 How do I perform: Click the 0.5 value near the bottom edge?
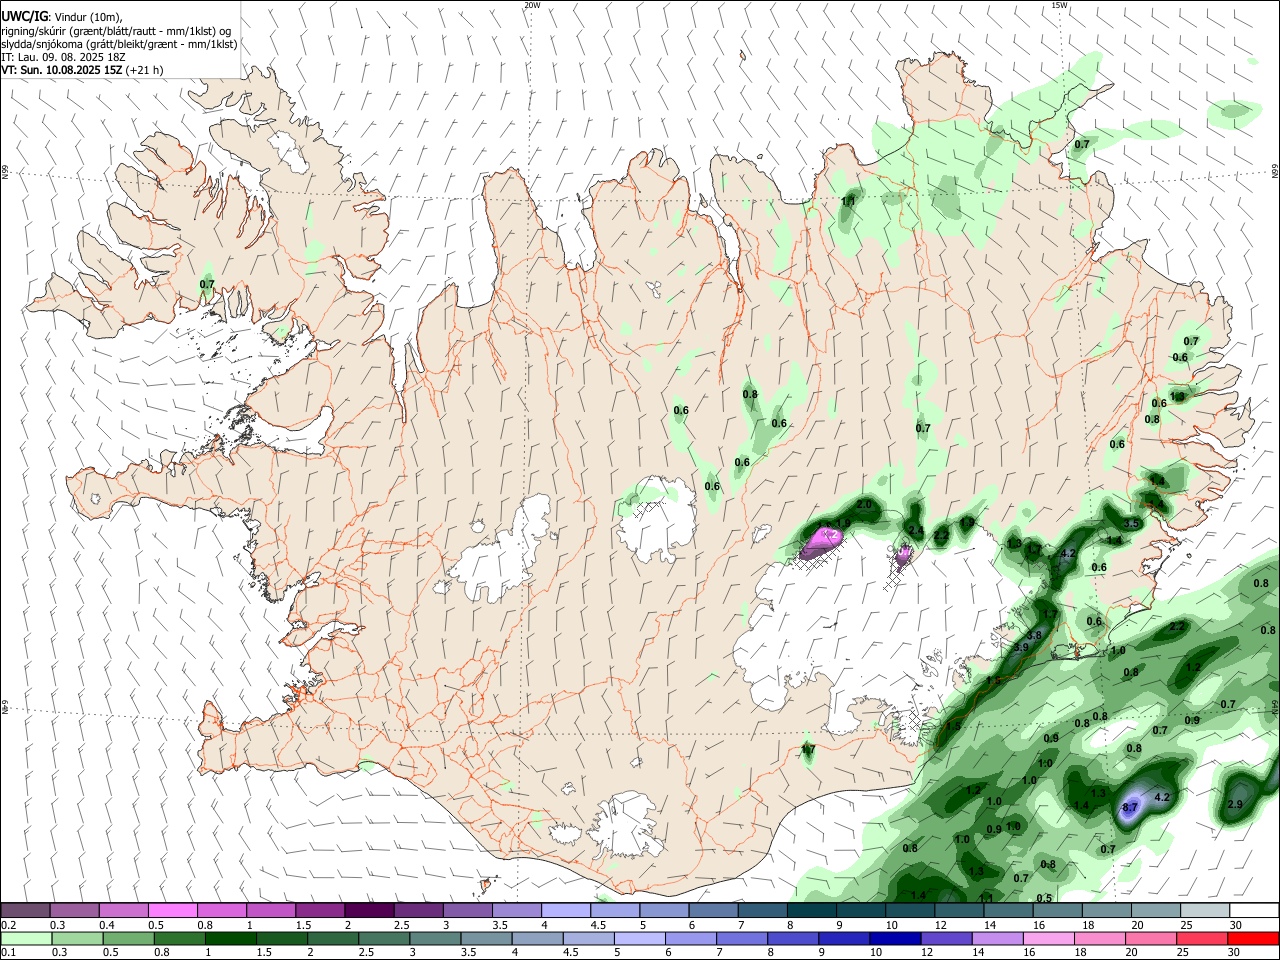point(1044,898)
